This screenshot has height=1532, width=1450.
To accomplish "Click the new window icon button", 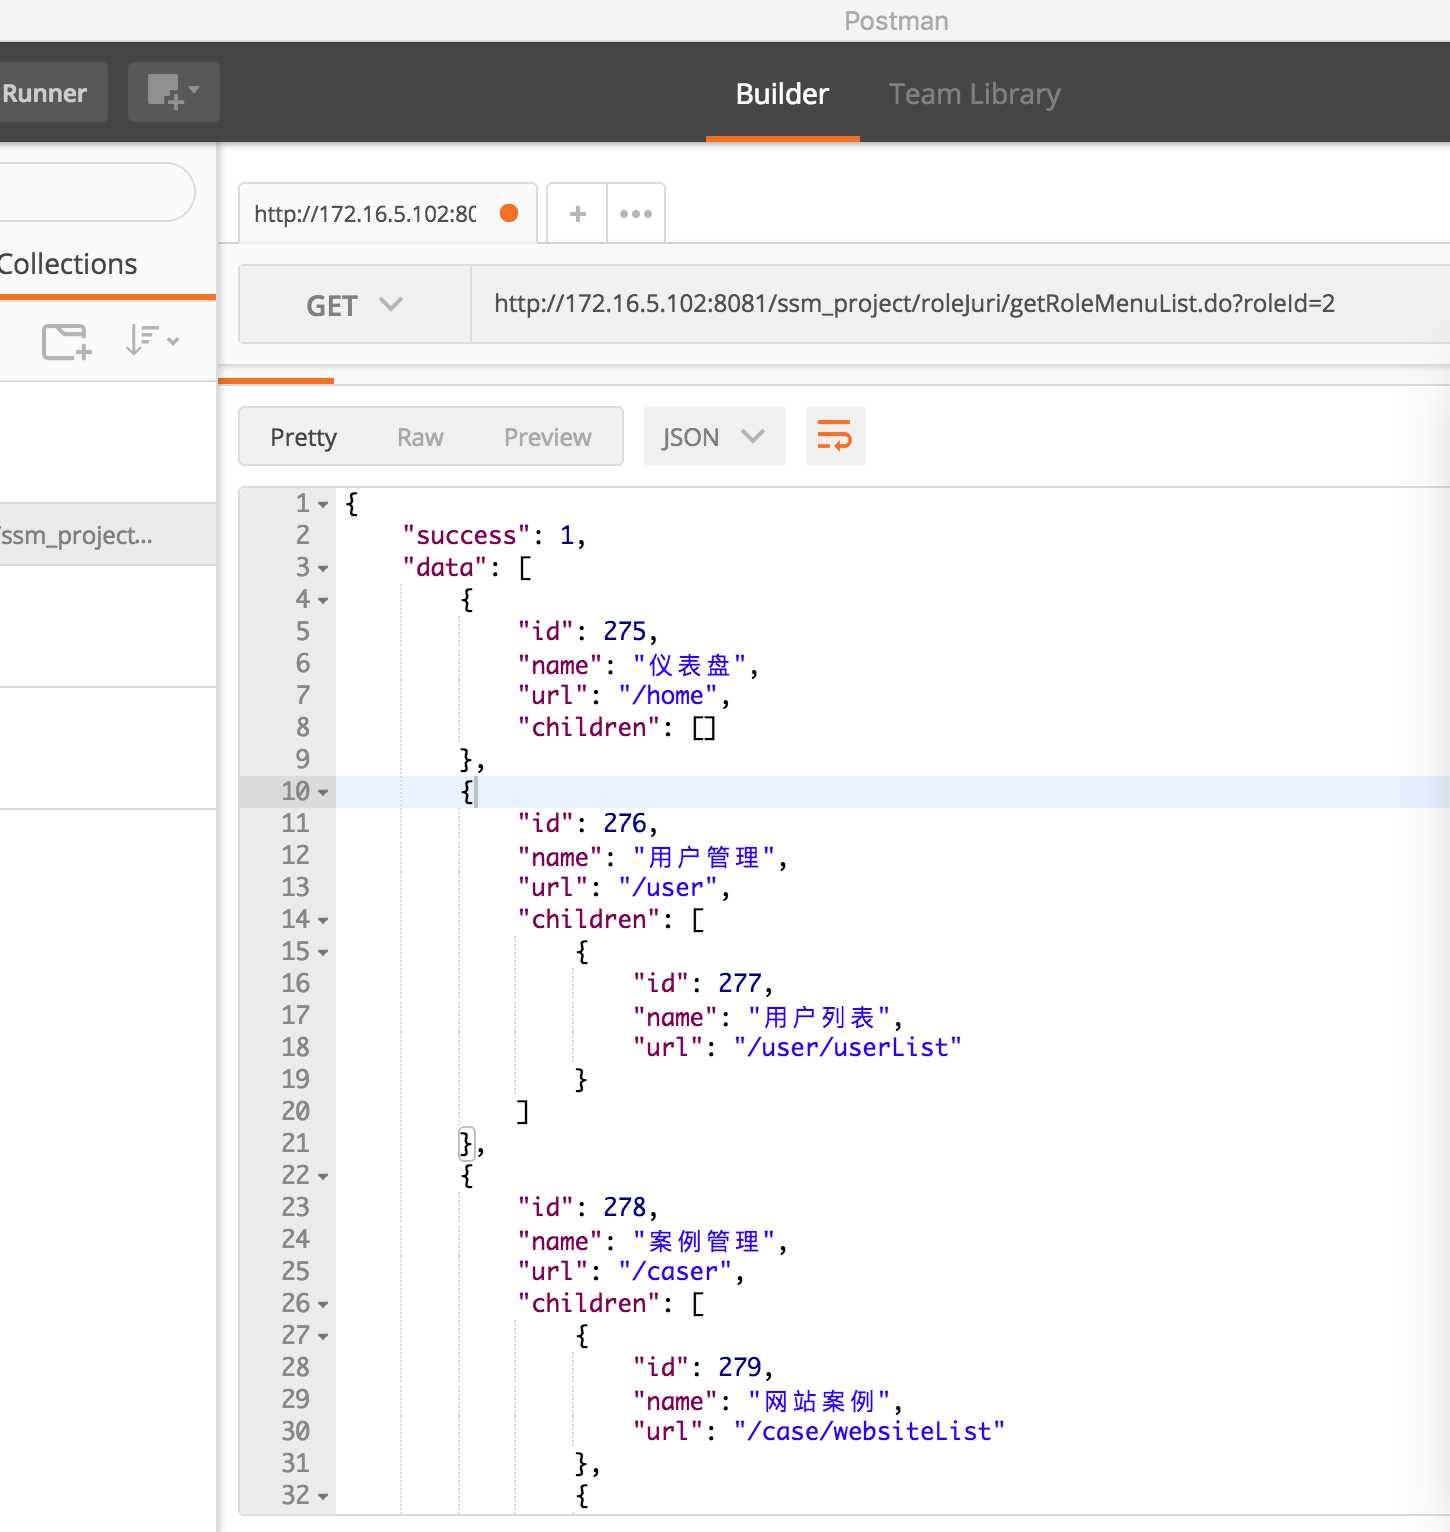I will [x=173, y=92].
